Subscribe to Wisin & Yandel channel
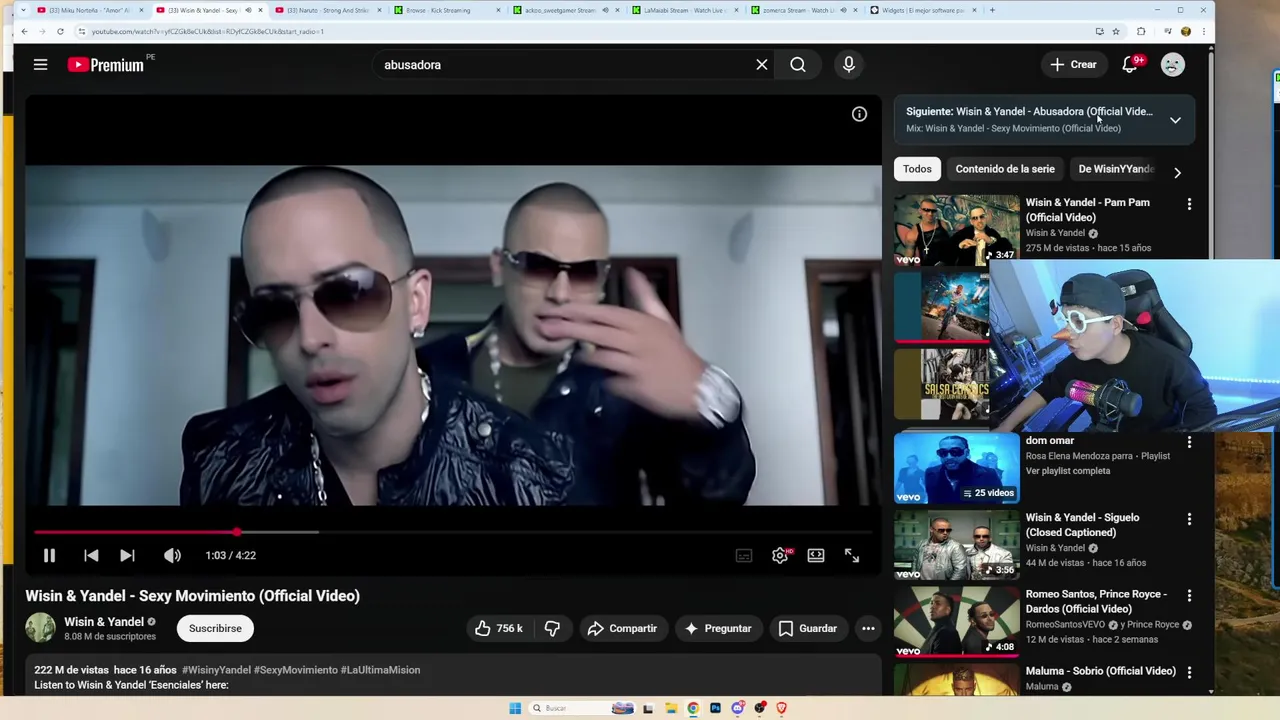 (x=215, y=629)
